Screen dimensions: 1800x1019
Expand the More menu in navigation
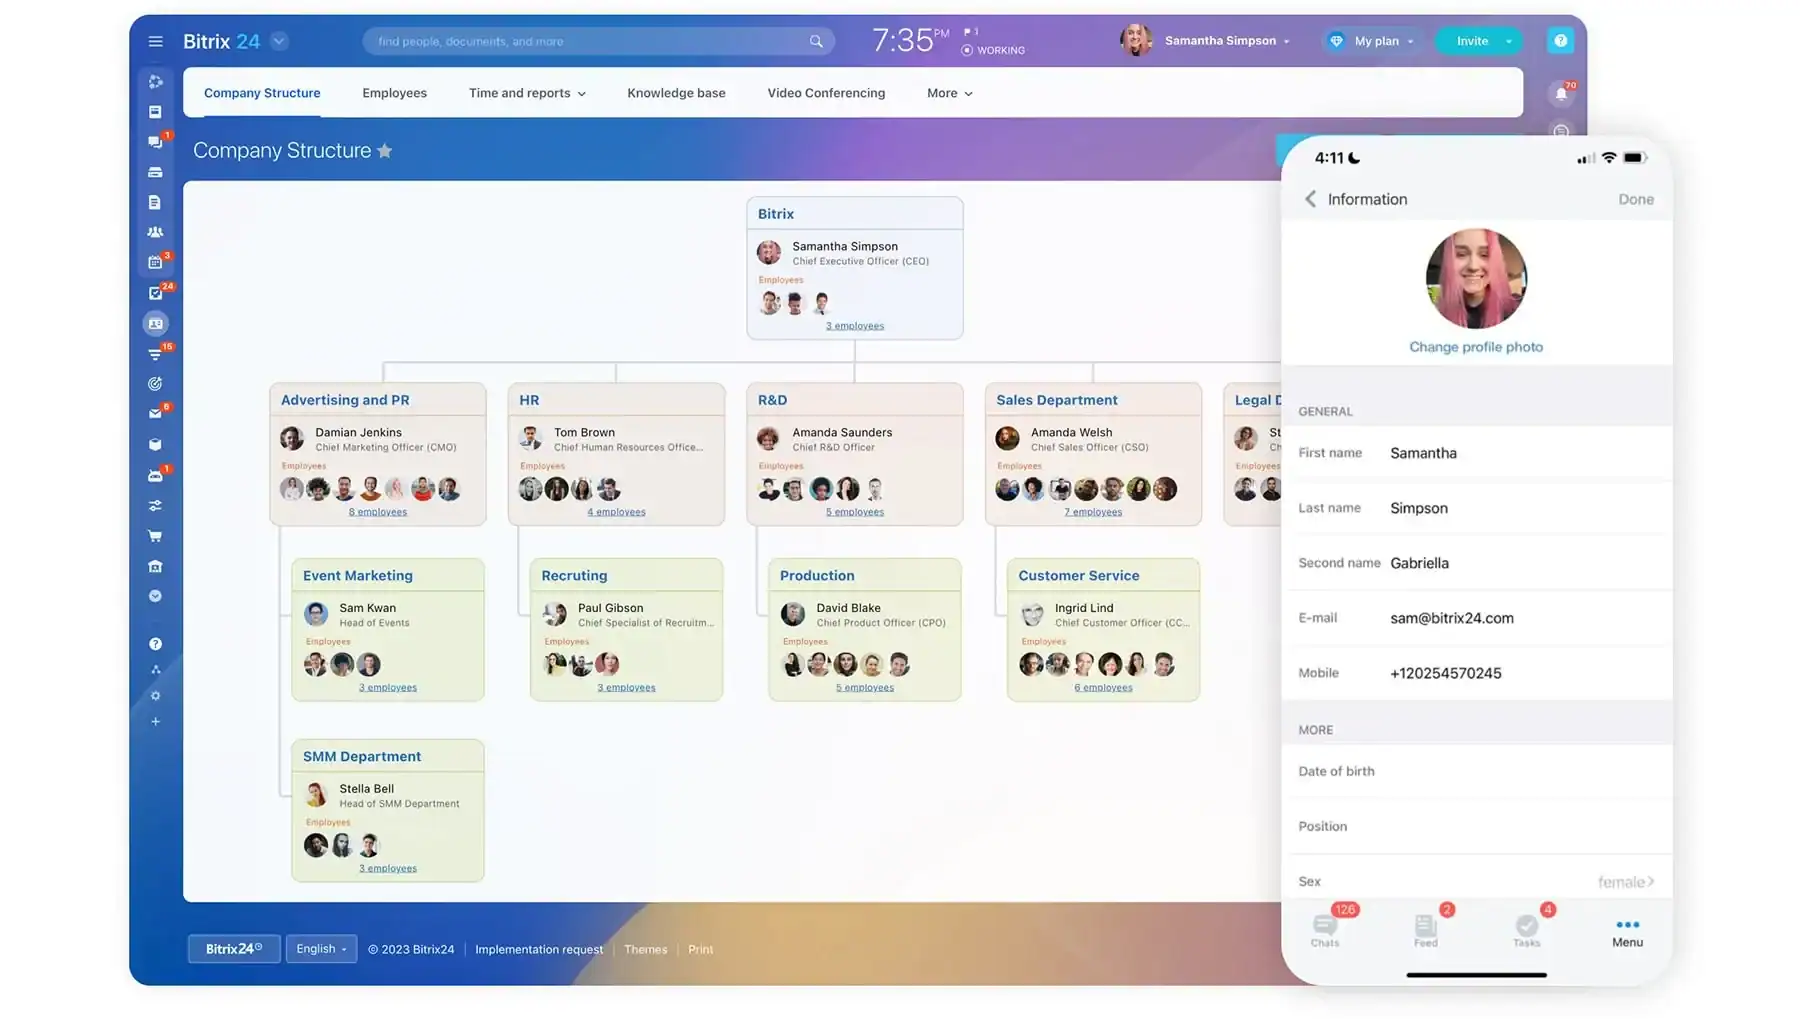(949, 93)
